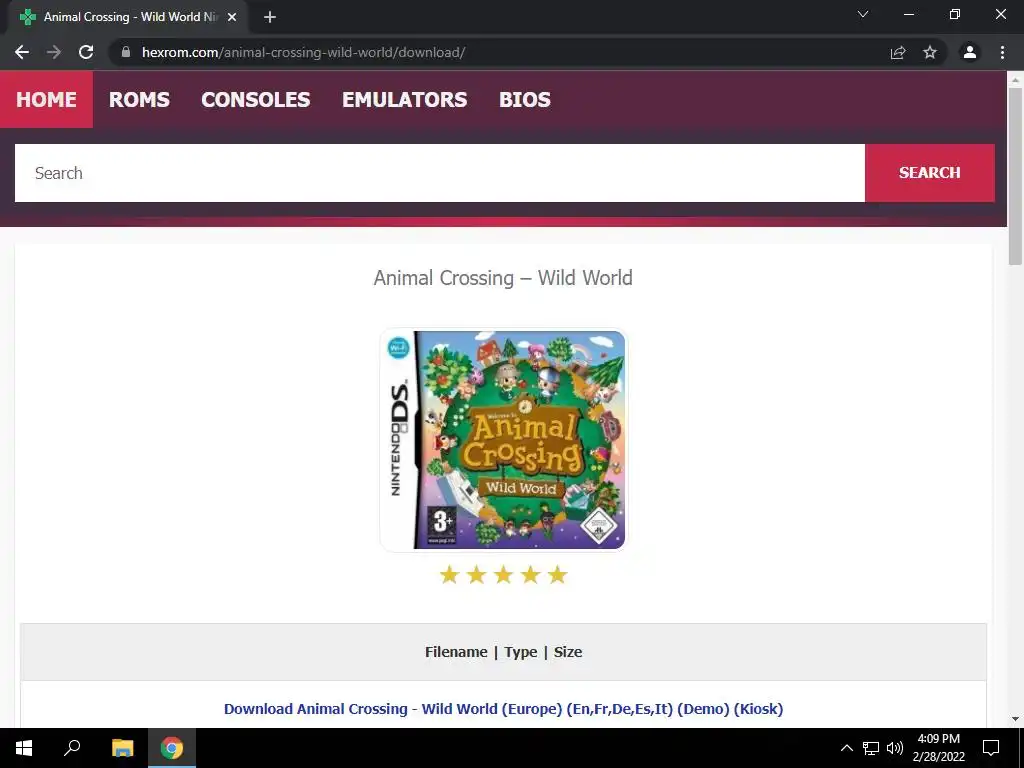Open a new tab with plus

270,17
